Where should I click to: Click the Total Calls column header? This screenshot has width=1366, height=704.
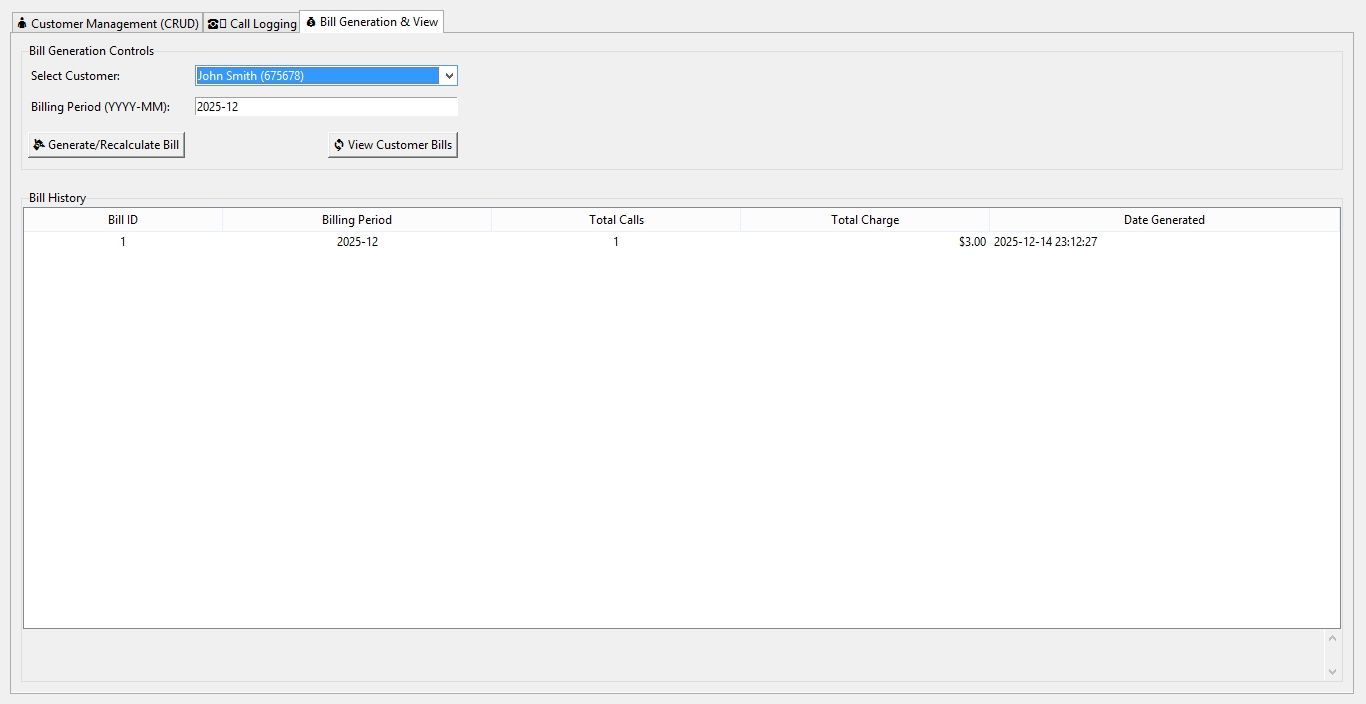click(616, 220)
